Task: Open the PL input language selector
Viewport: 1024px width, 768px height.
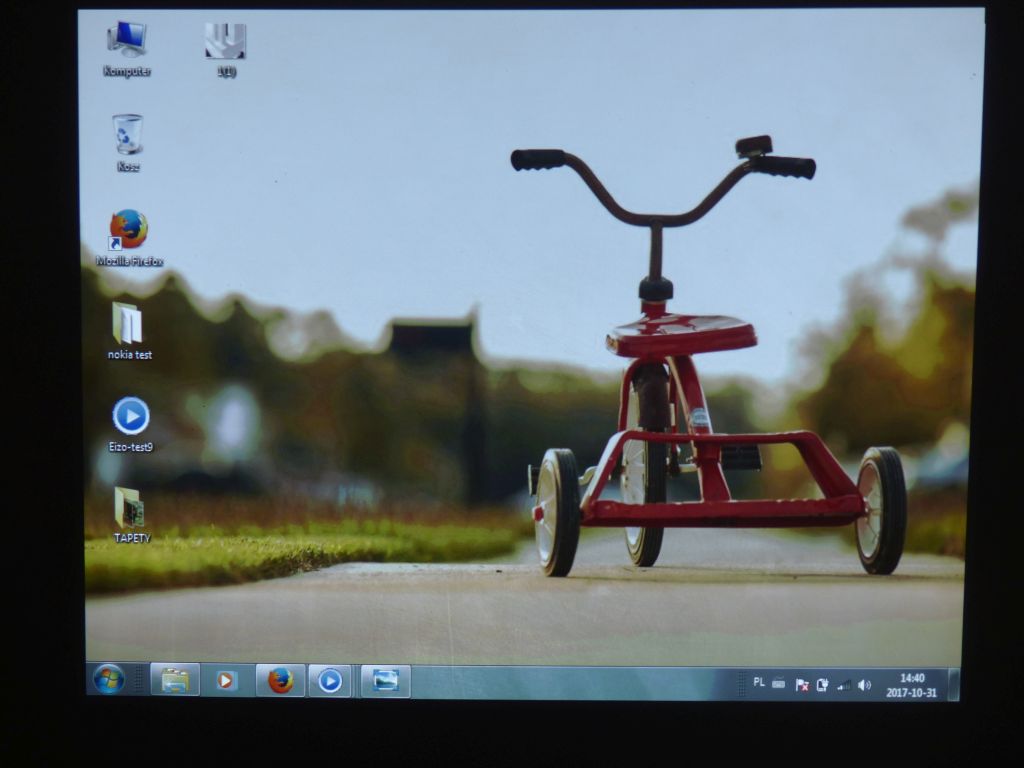Action: click(759, 682)
